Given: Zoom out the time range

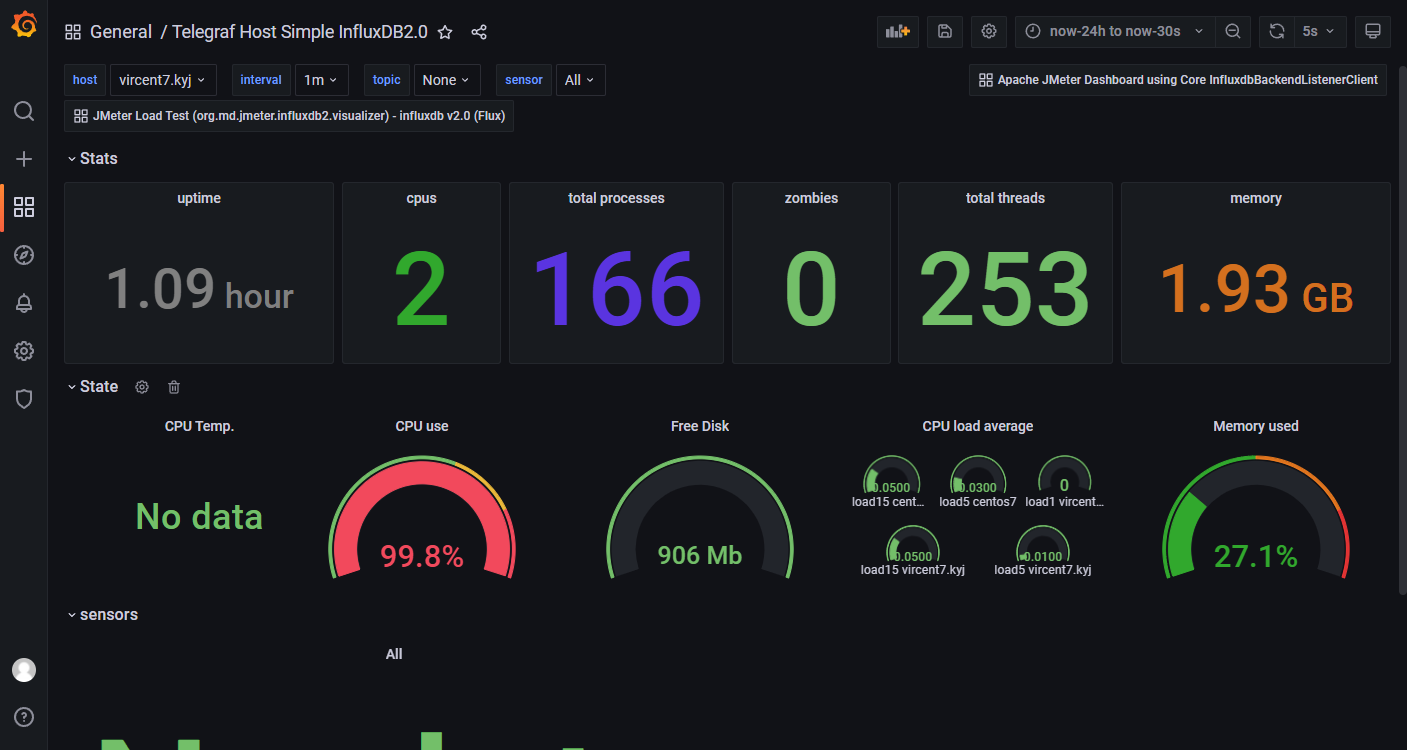Looking at the screenshot, I should pyautogui.click(x=1233, y=31).
